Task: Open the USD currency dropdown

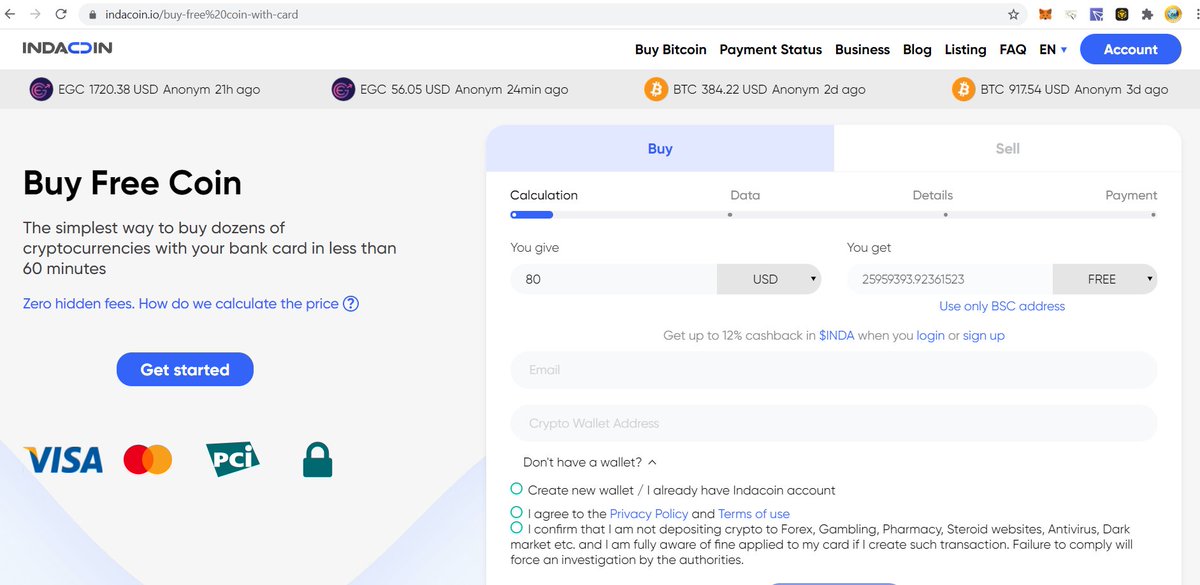Action: point(769,279)
